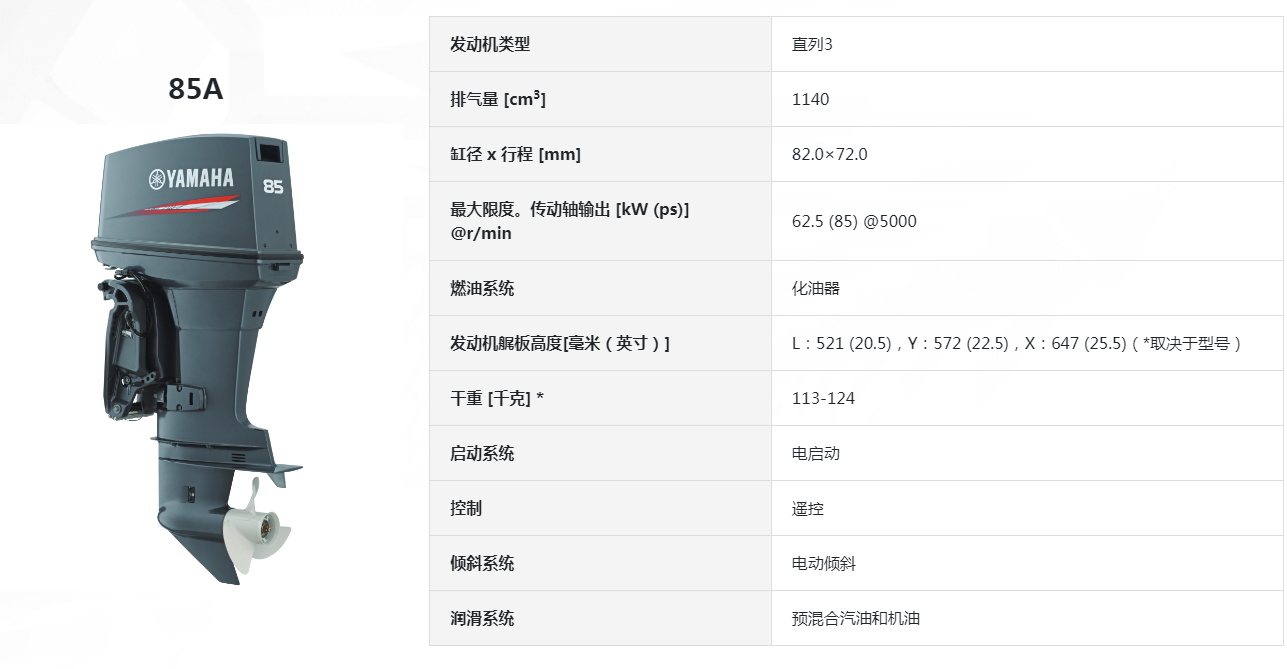Click the 干重 [千克] * label
The width and height of the screenshot is (1287, 669).
coord(497,398)
